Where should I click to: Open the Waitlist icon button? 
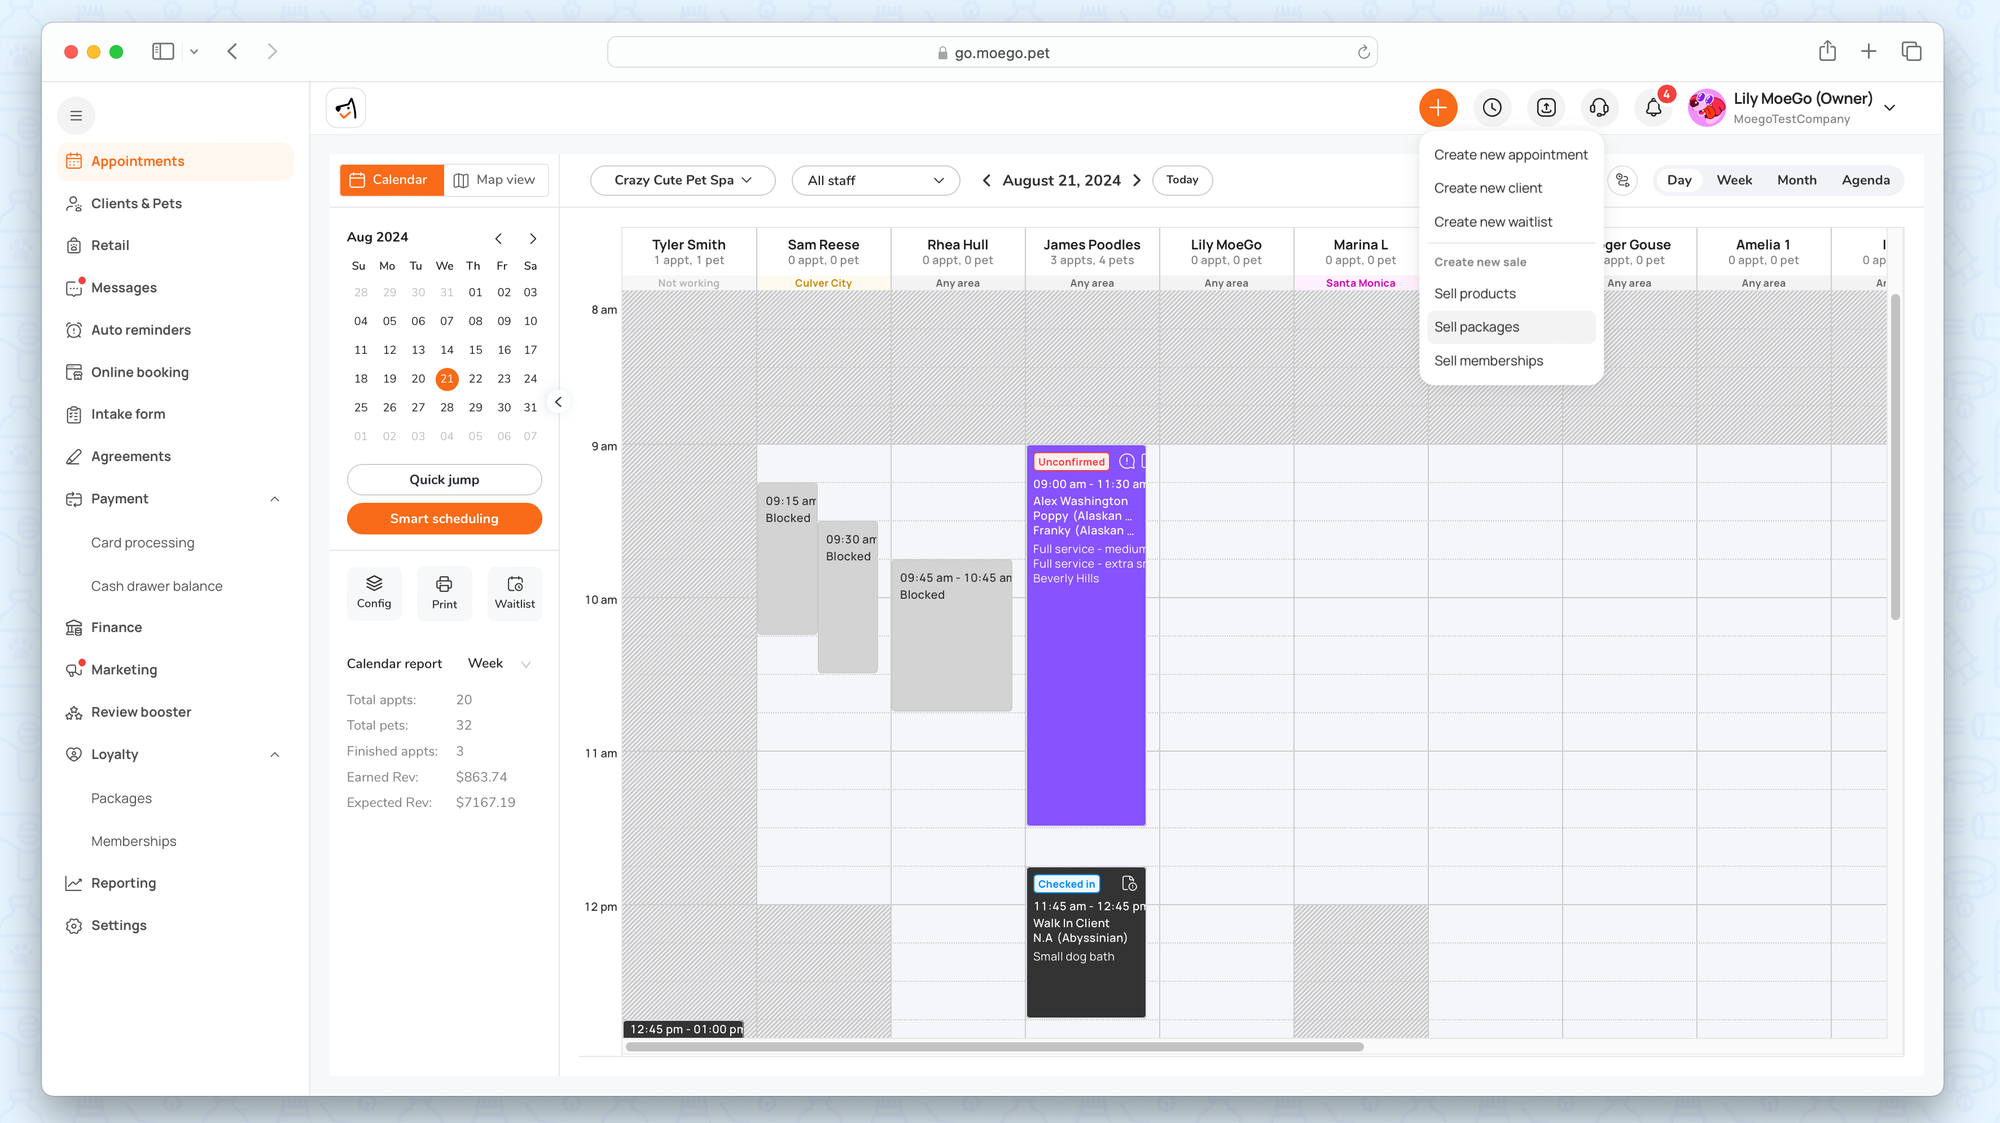(x=514, y=592)
